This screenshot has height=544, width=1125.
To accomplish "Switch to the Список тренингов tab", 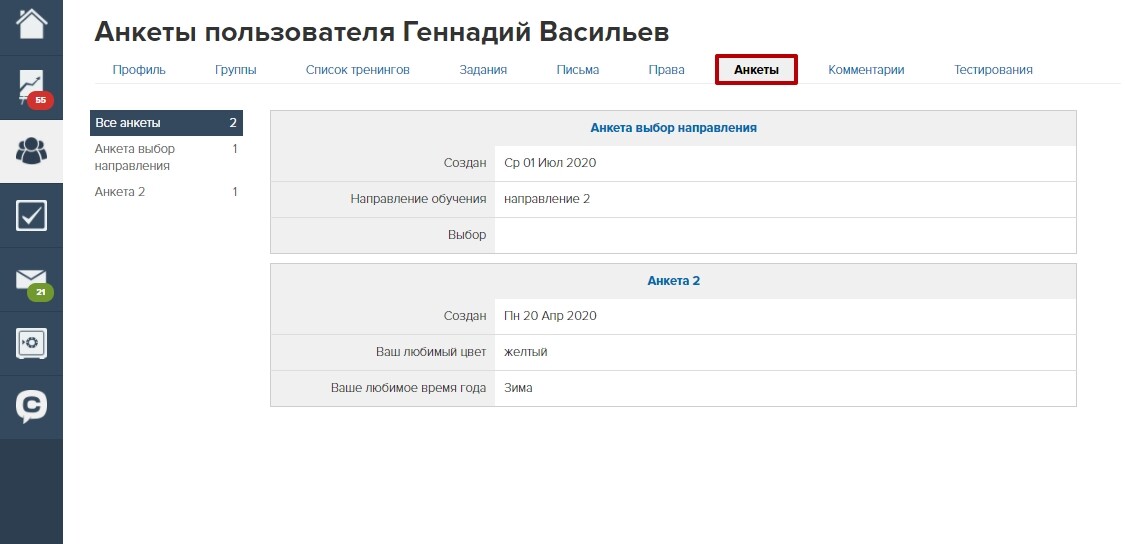I will [x=357, y=70].
